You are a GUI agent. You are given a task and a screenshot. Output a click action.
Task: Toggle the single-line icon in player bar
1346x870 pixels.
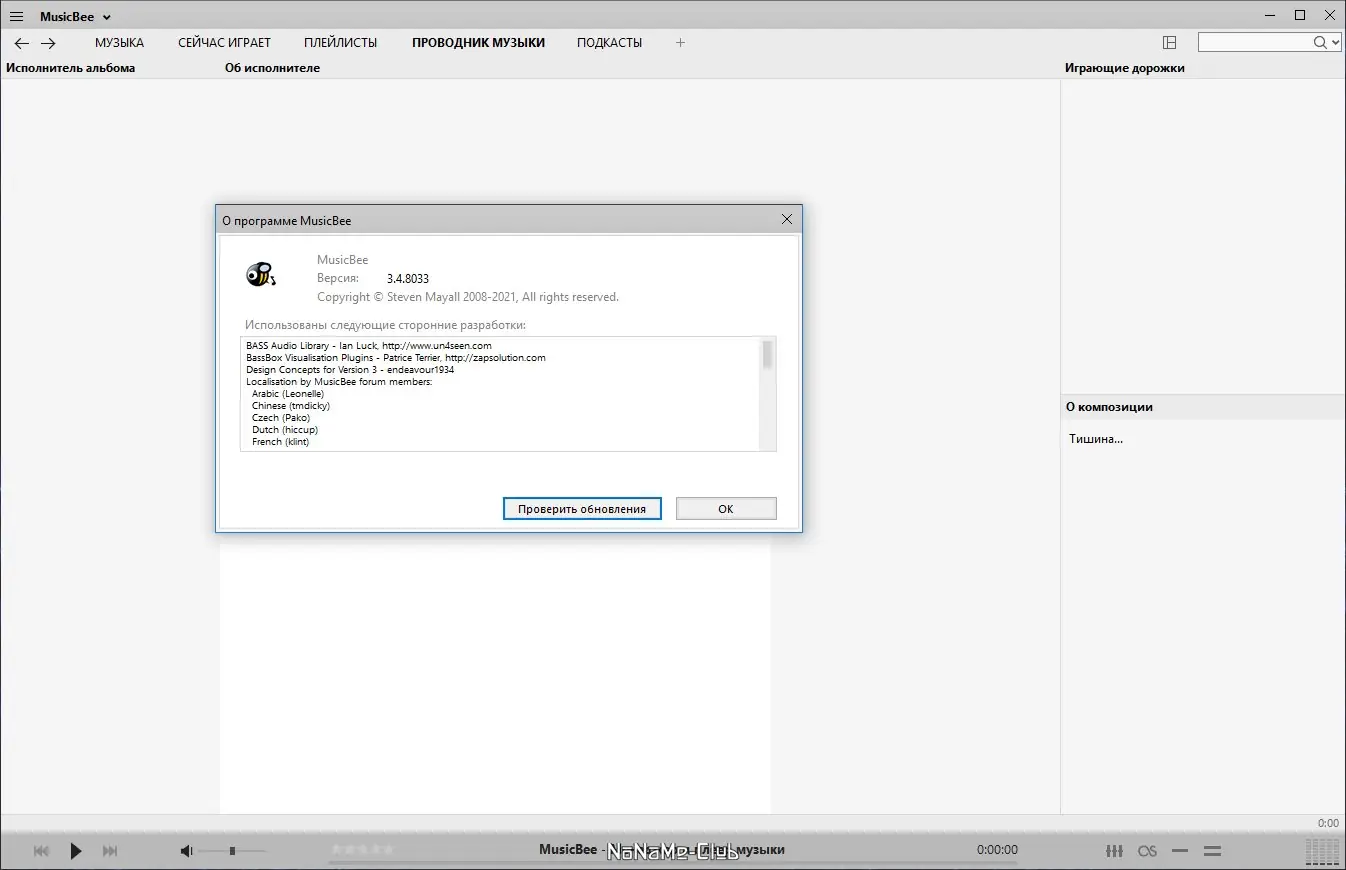[1181, 851]
